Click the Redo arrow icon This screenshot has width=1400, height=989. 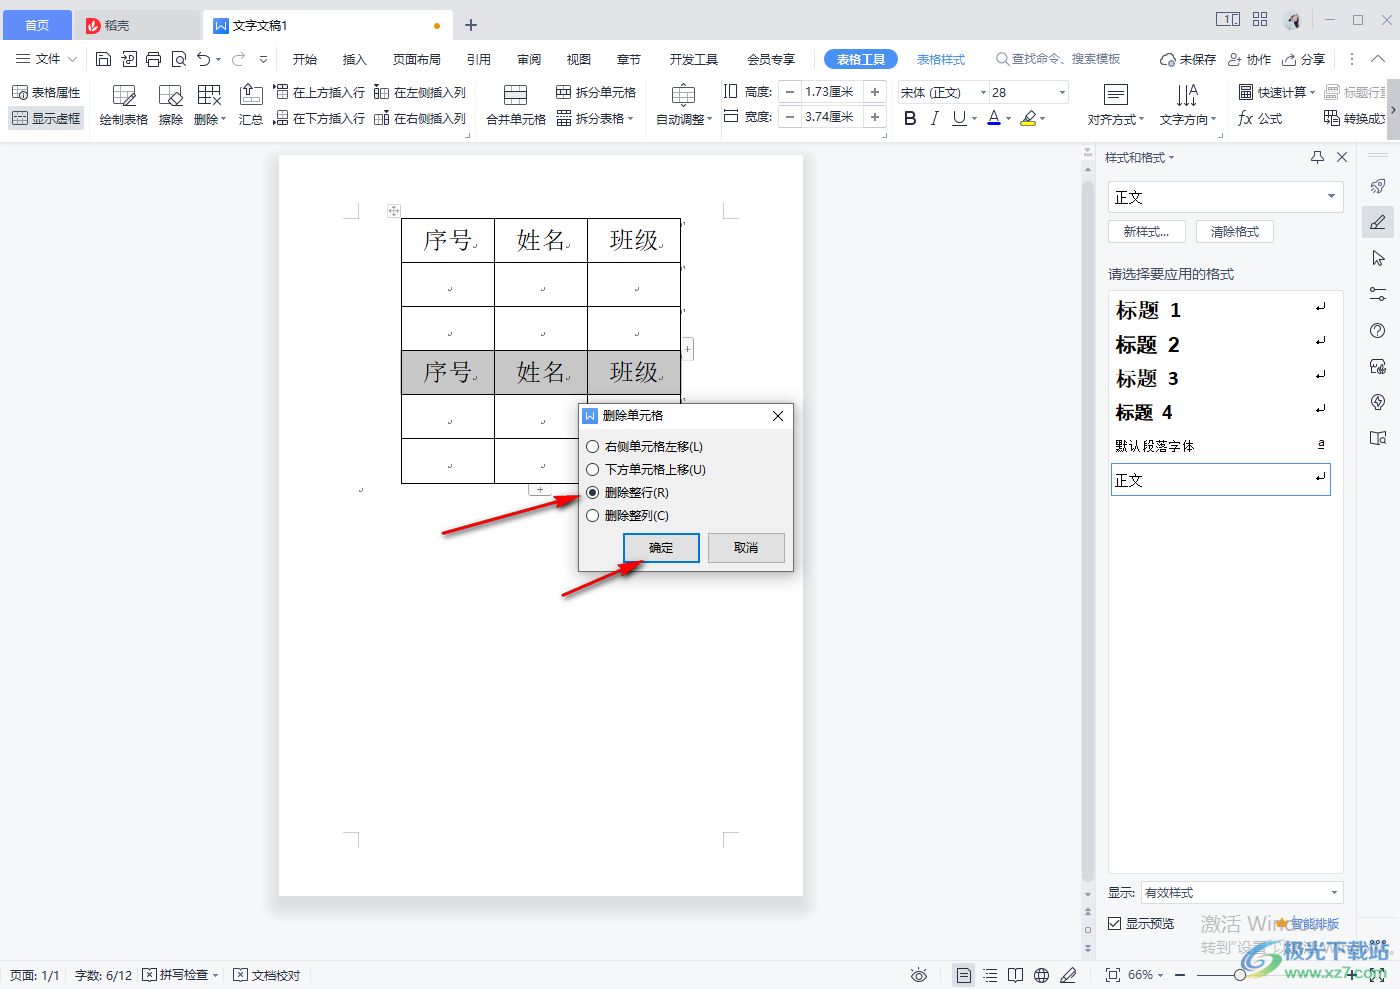click(x=238, y=59)
